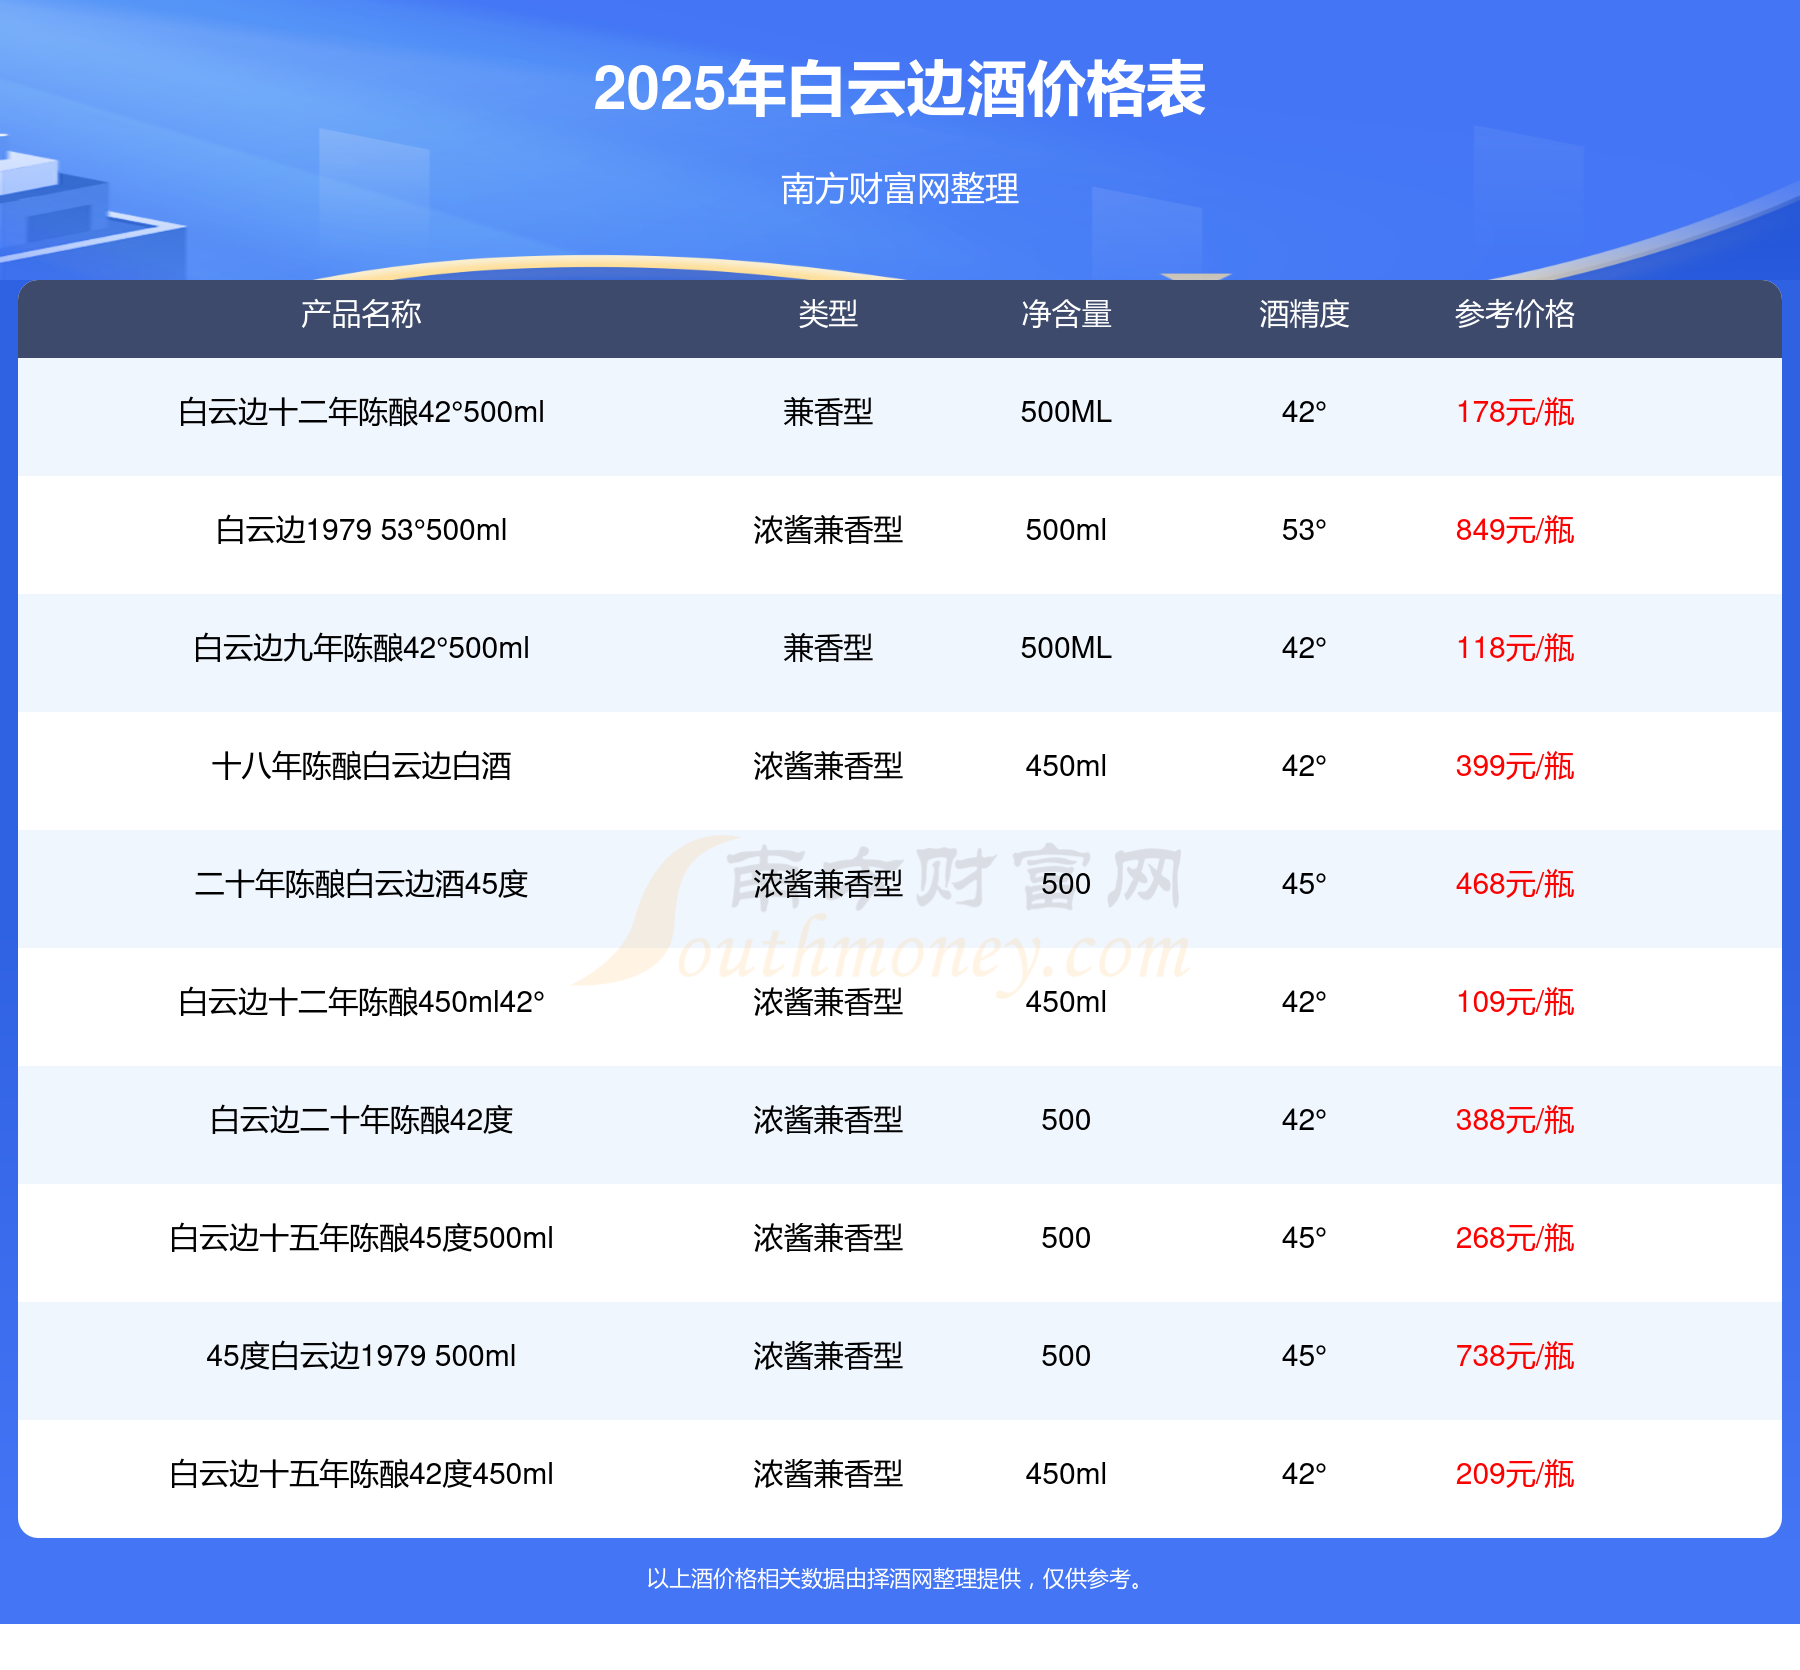Click the price 118元/瓶
The height and width of the screenshot is (1670, 1800).
pos(1515,648)
